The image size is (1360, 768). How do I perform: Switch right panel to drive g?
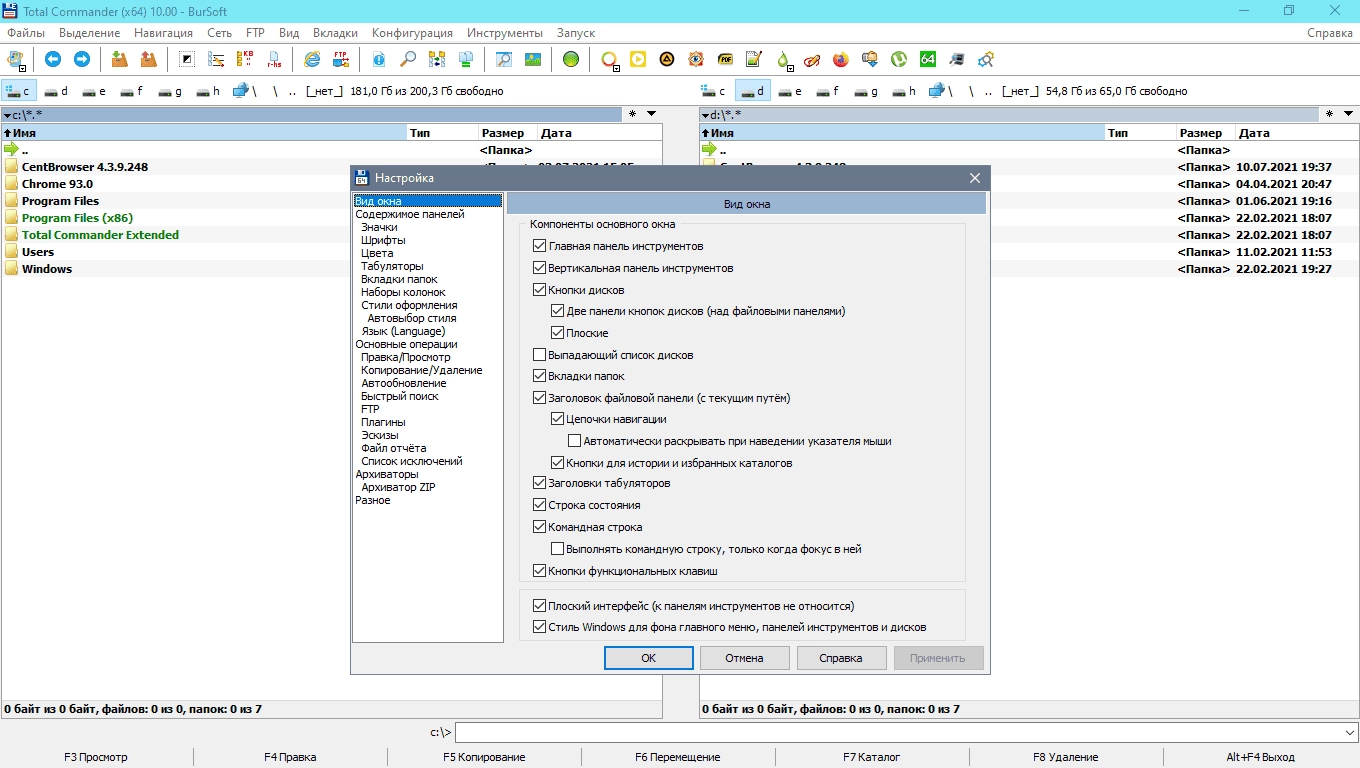865,91
